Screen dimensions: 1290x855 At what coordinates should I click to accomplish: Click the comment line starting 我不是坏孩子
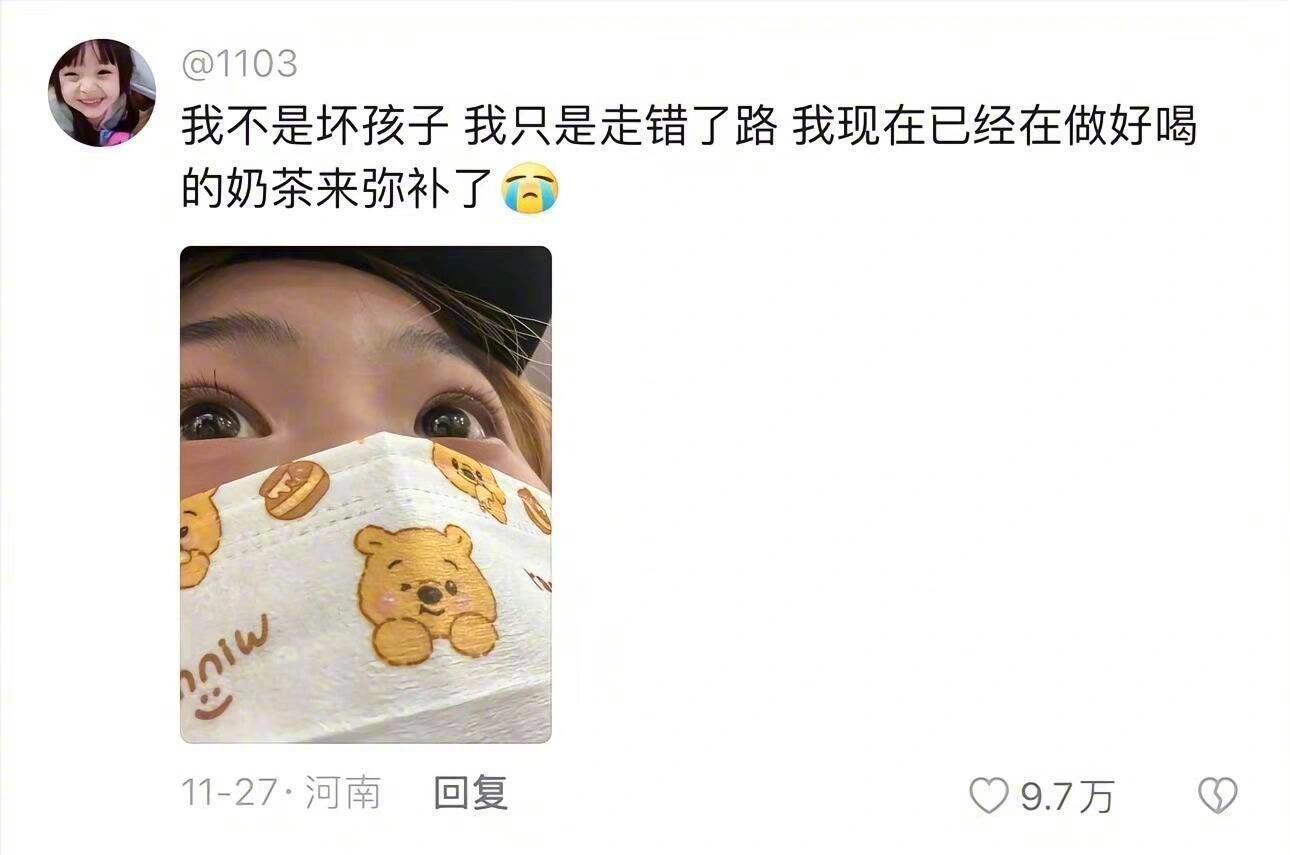689,128
